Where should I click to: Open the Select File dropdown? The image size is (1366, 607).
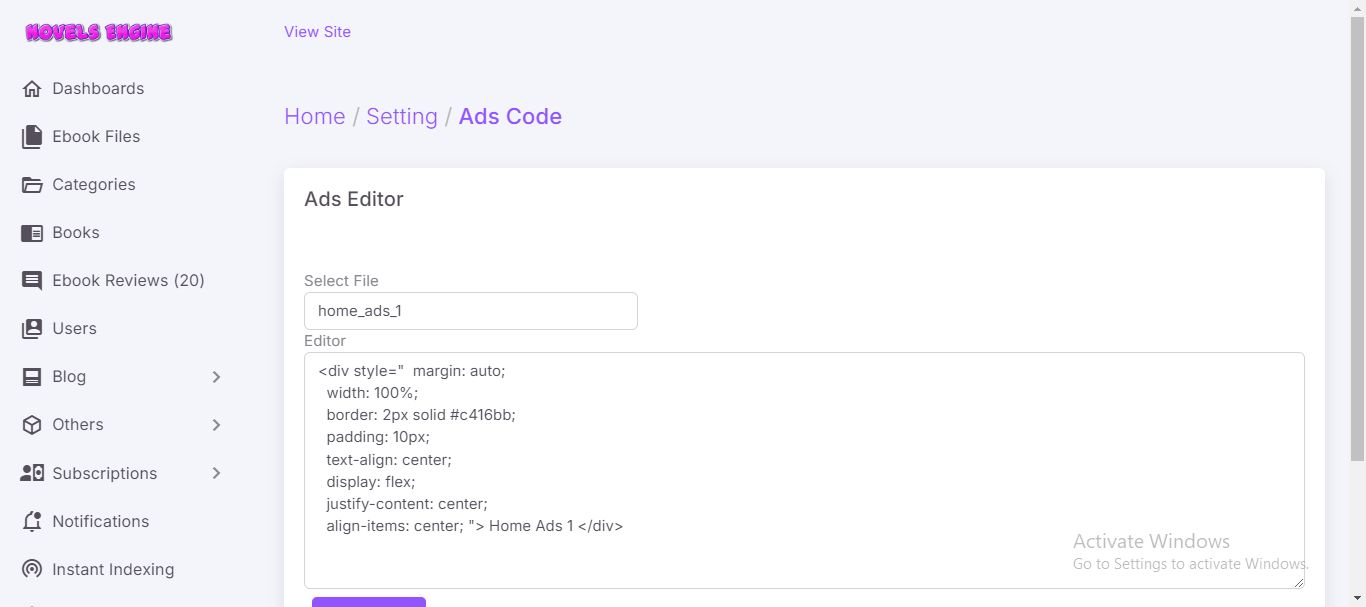click(470, 311)
